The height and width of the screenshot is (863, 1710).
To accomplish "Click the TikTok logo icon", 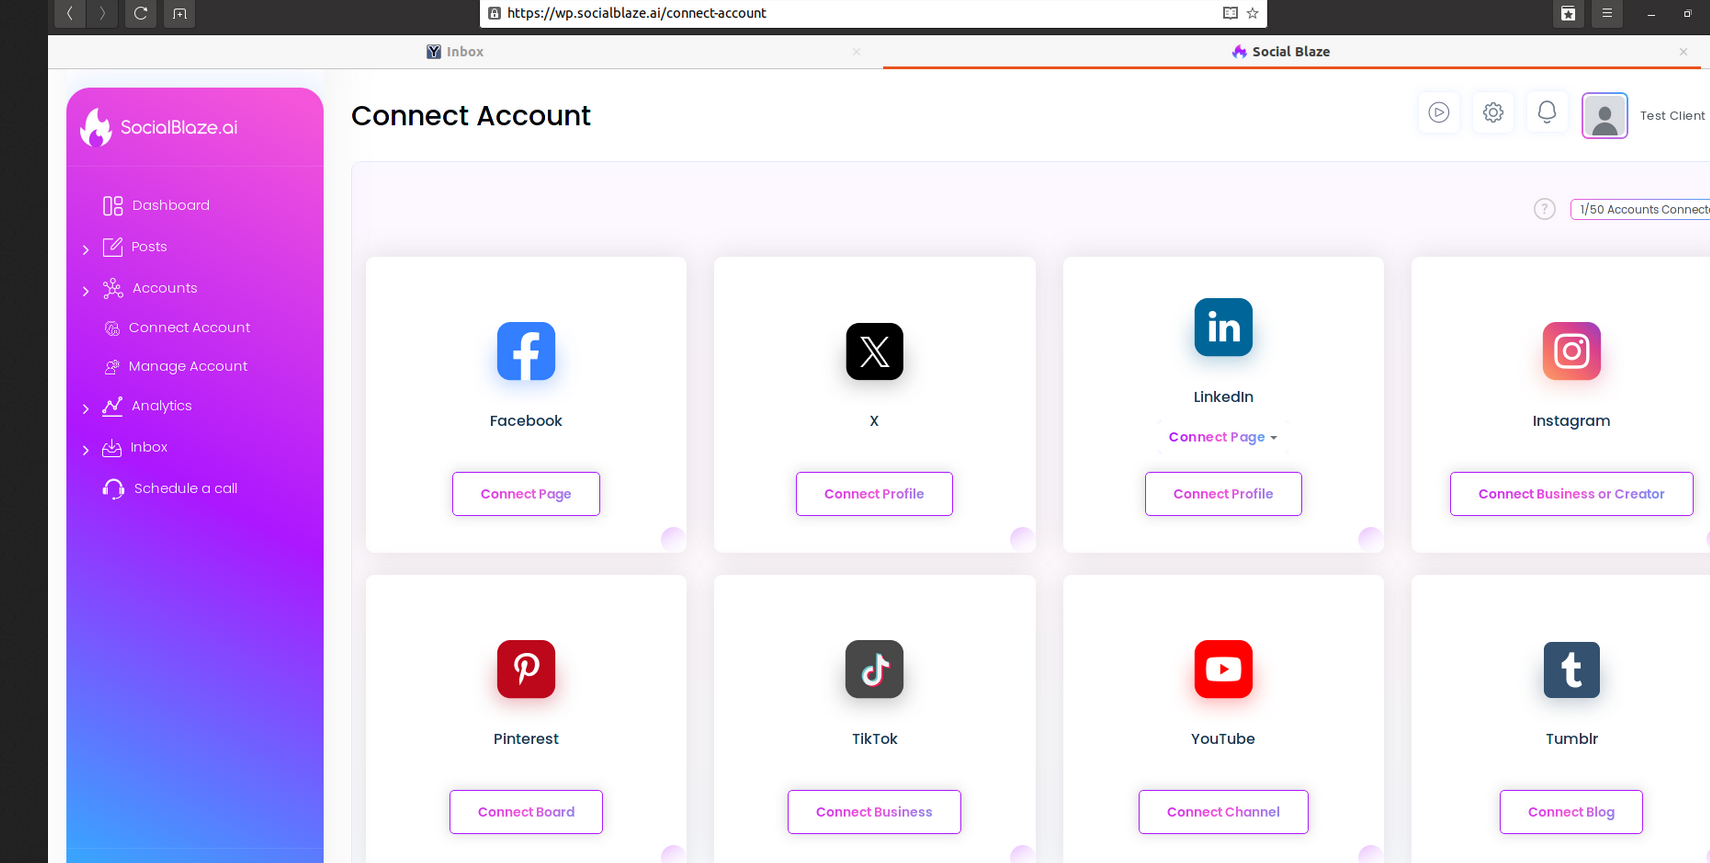I will click(x=874, y=669).
